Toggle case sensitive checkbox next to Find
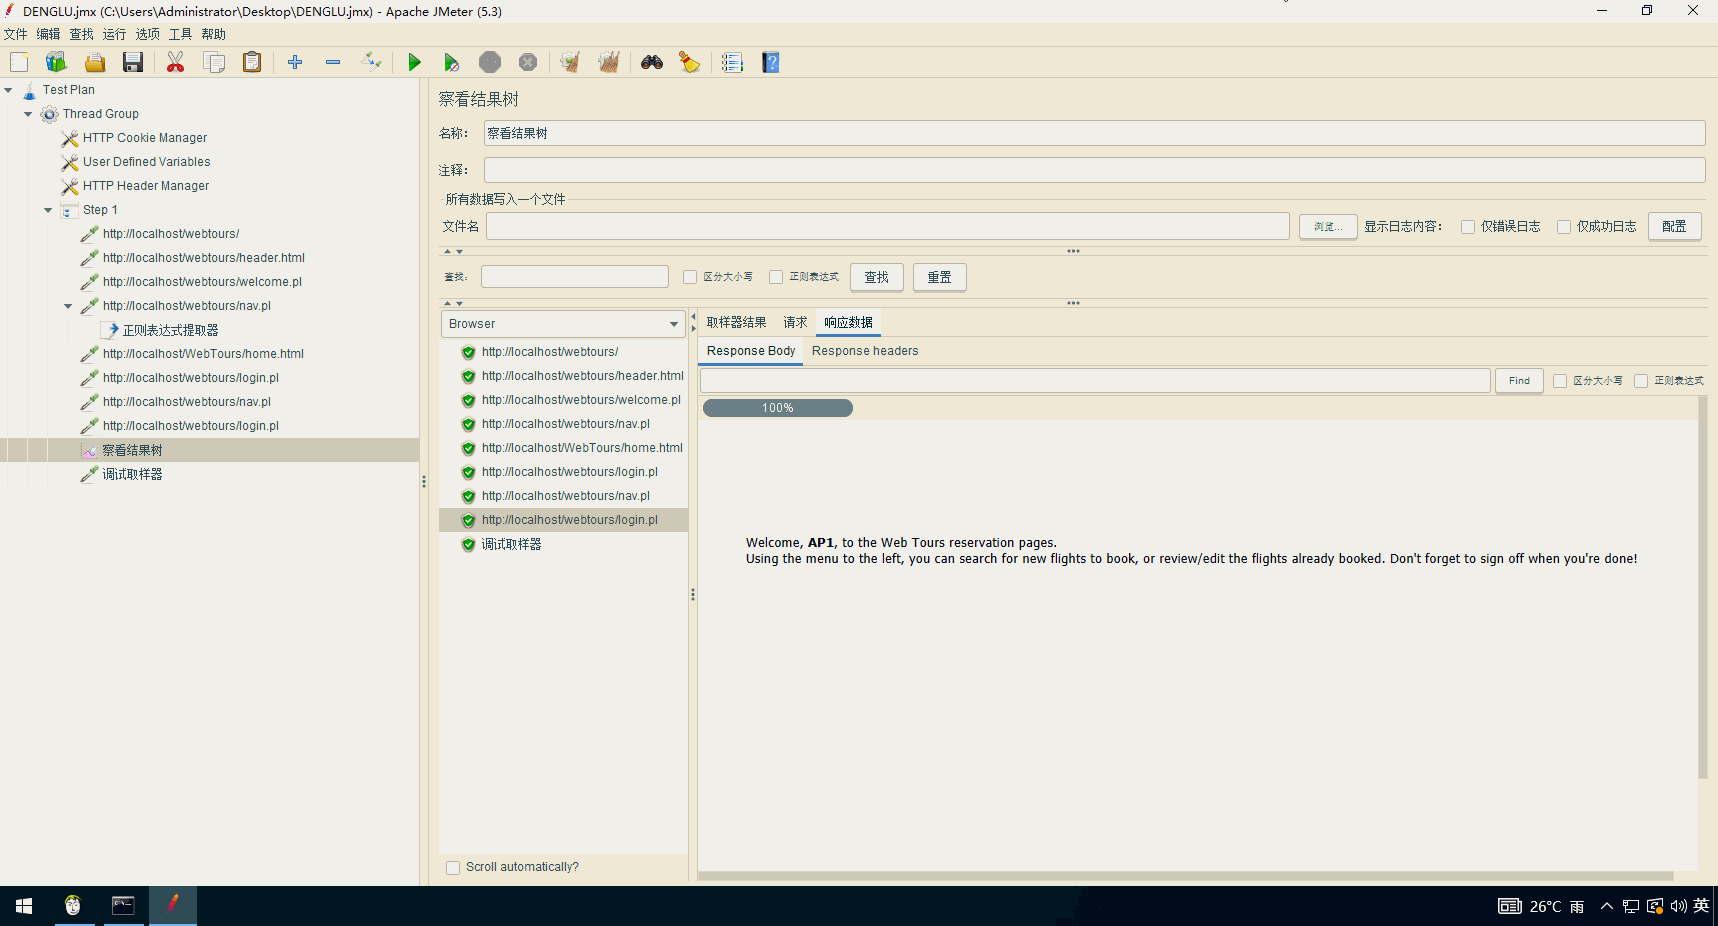The height and width of the screenshot is (926, 1718). [x=1560, y=381]
